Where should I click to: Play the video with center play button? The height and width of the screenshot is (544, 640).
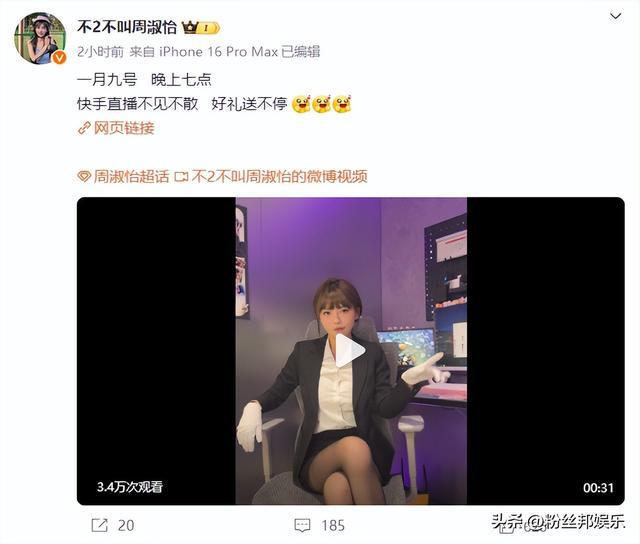tap(350, 351)
